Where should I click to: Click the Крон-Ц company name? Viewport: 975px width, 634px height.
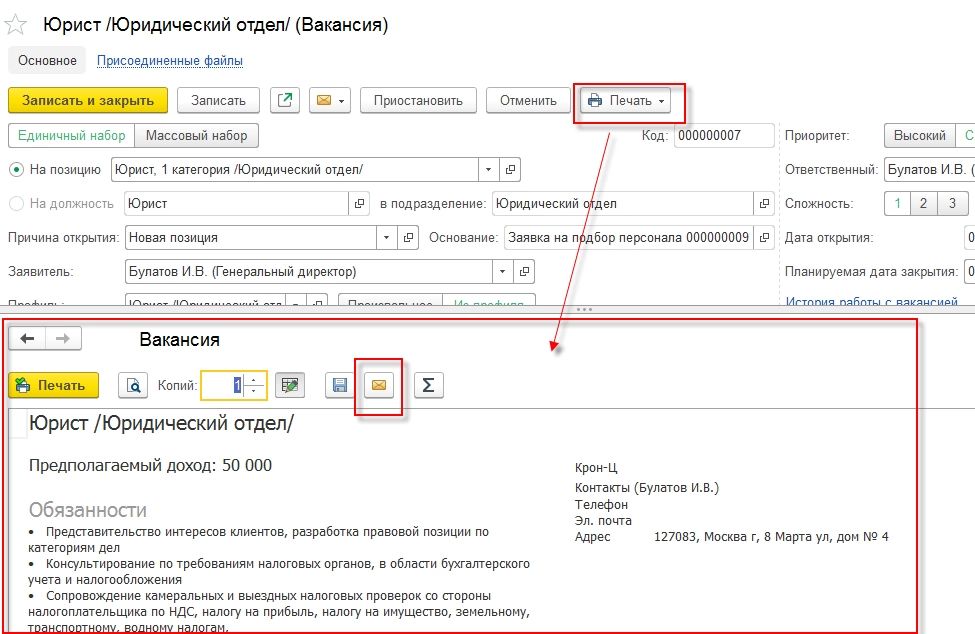pyautogui.click(x=596, y=468)
